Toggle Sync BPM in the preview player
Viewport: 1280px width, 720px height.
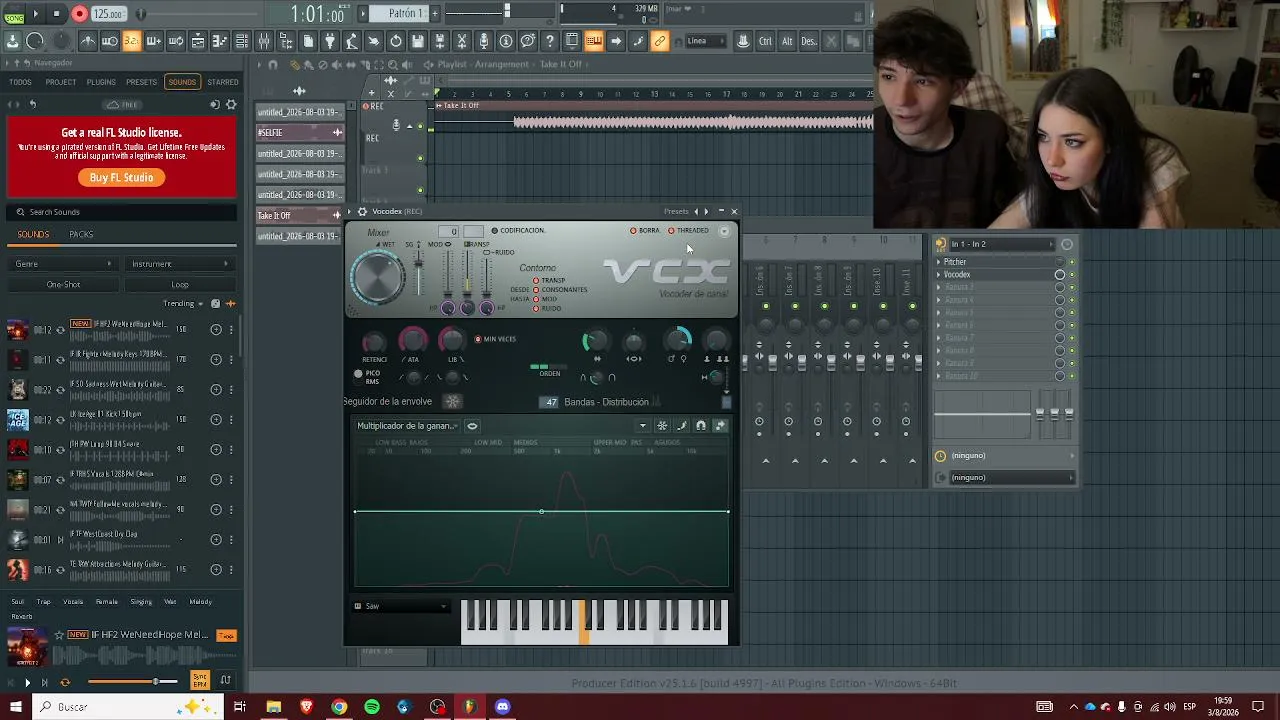(200, 680)
